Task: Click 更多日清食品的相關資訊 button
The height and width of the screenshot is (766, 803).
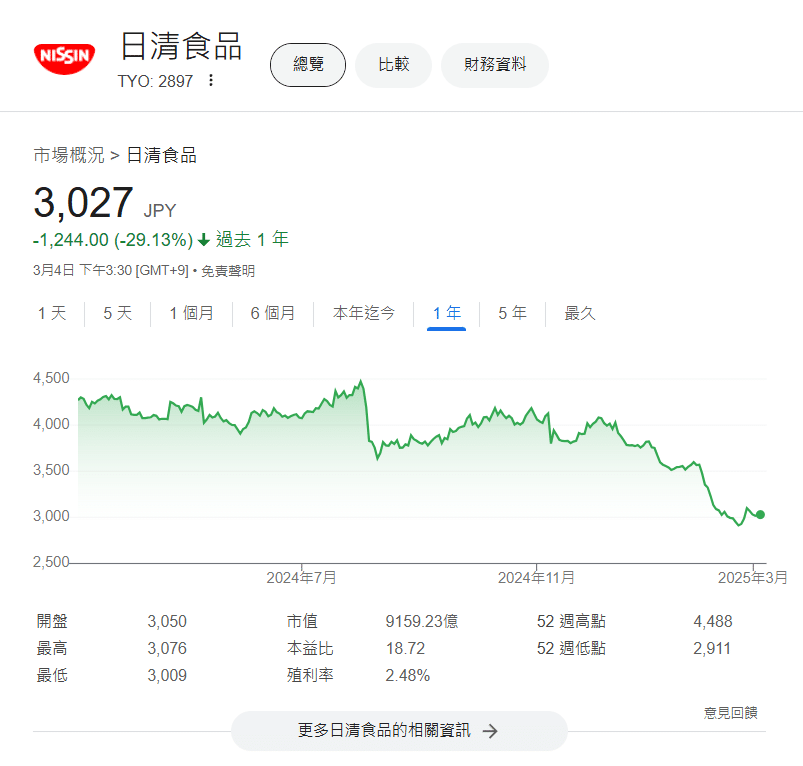Action: [x=399, y=731]
